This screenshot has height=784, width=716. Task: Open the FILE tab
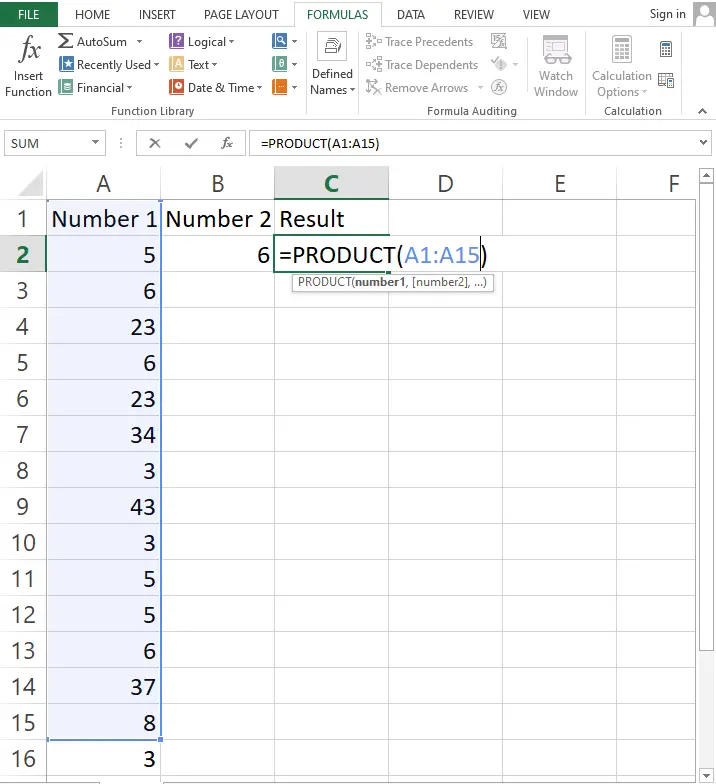tap(29, 15)
